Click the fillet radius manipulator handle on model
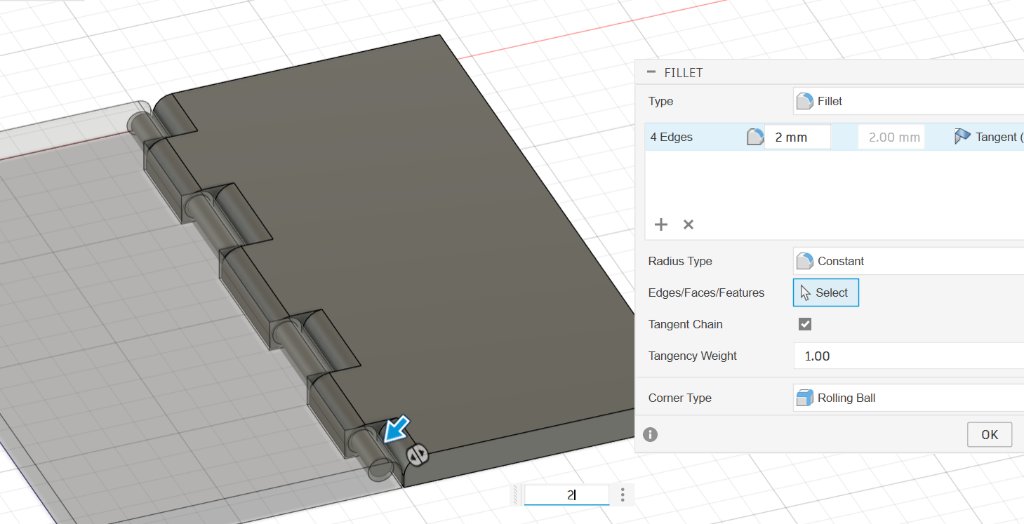 417,453
